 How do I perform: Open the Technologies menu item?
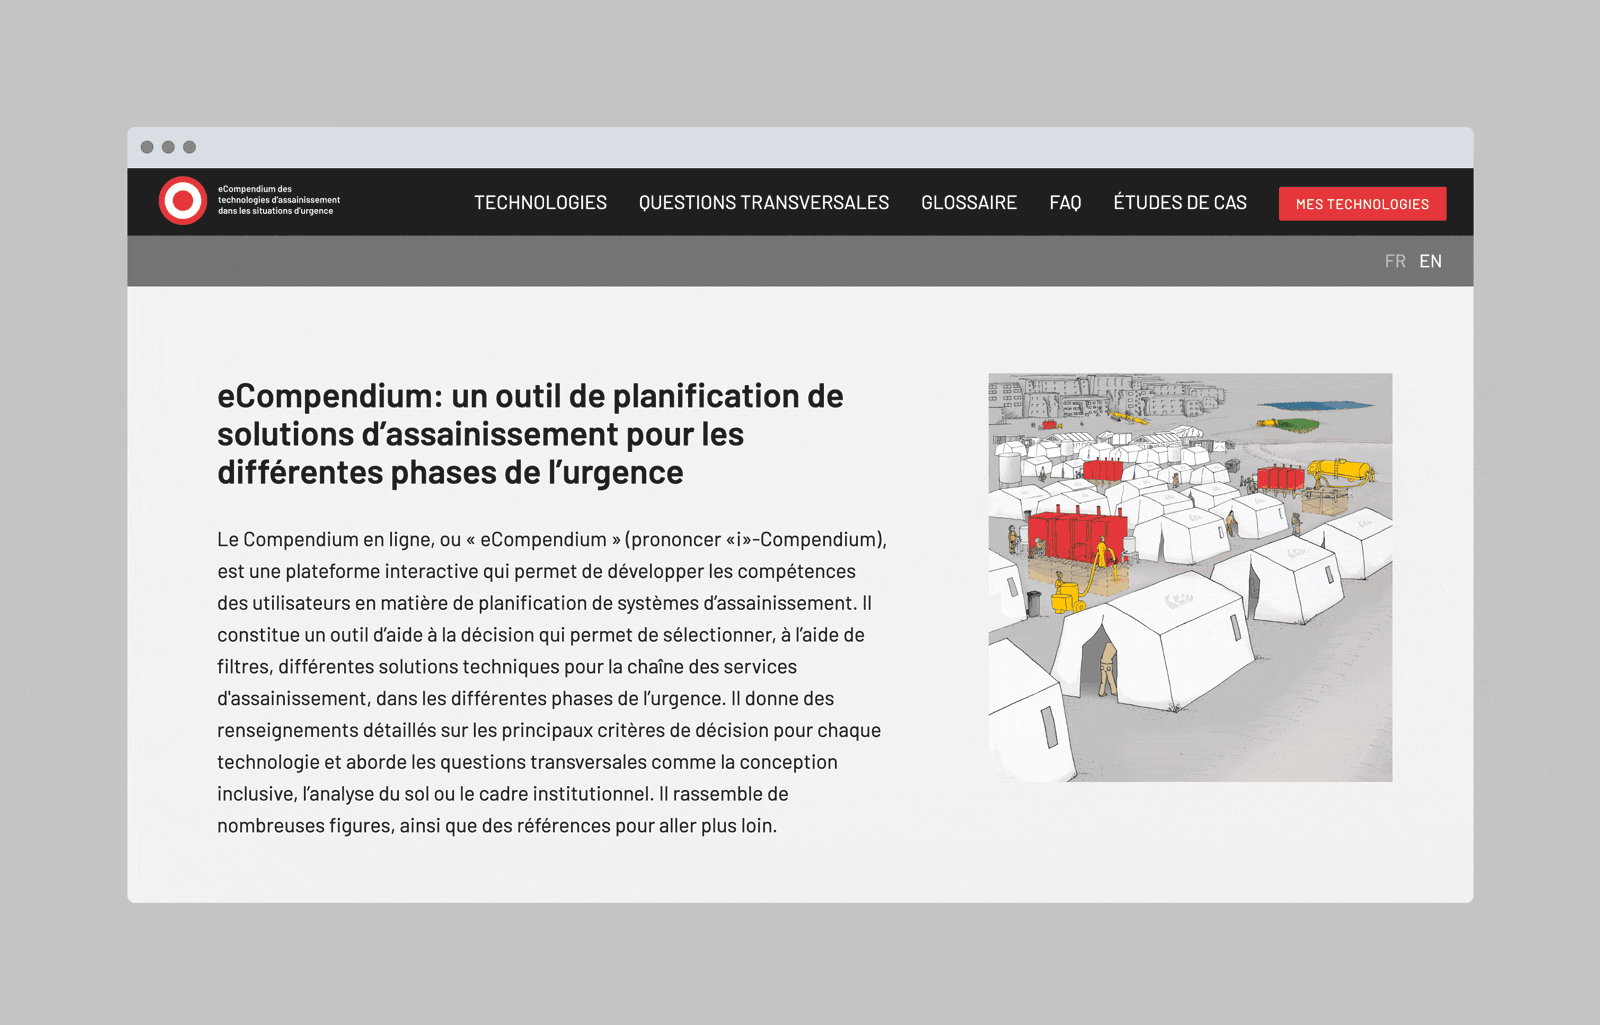coord(540,203)
